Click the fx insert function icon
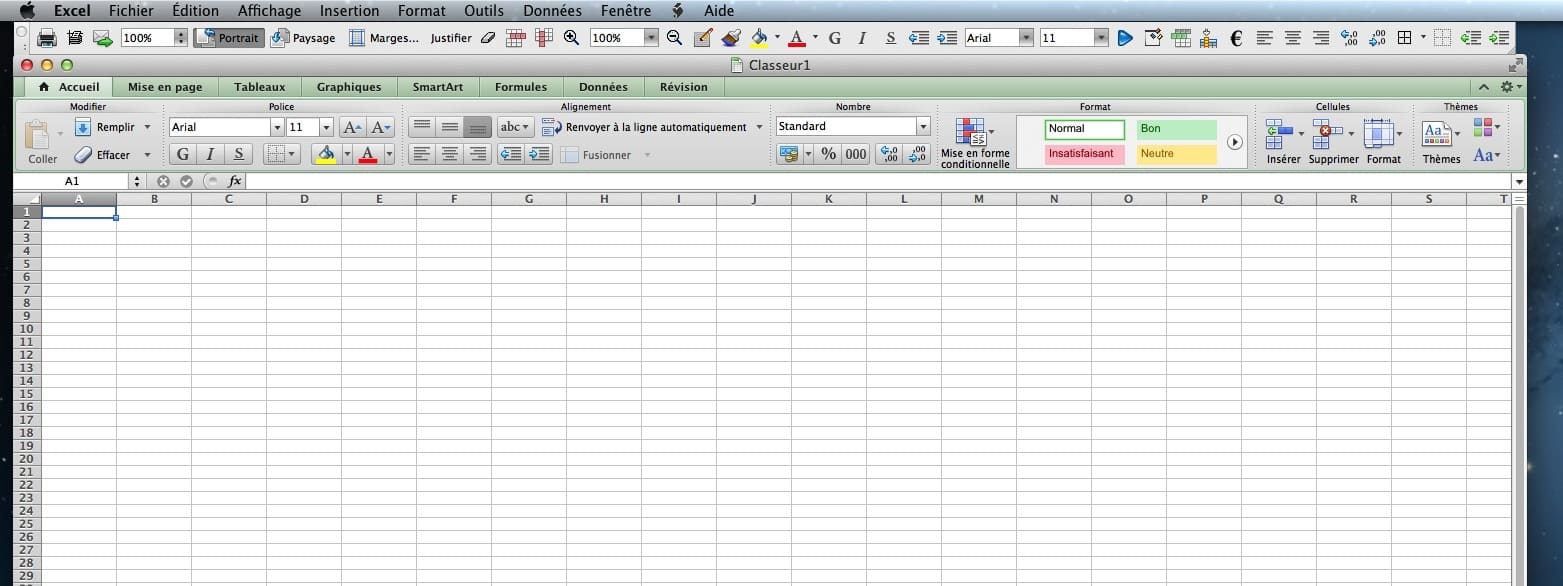Image resolution: width=1563 pixels, height=586 pixels. click(x=234, y=181)
